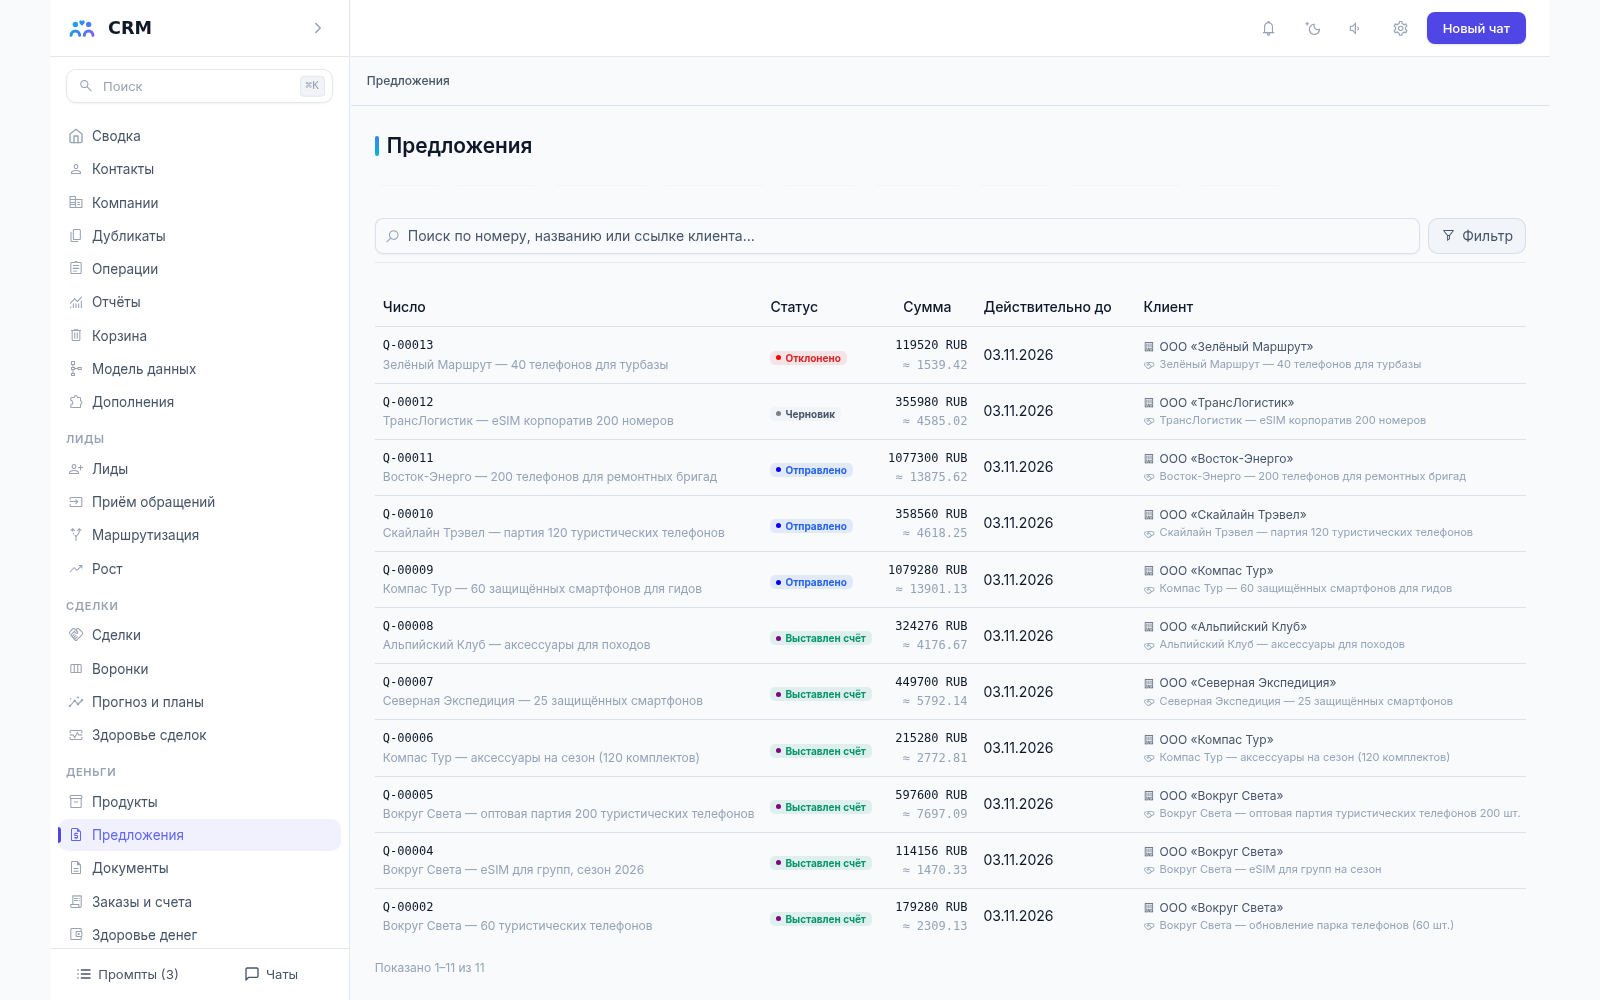Image resolution: width=1600 pixels, height=1000 pixels.
Task: Open the Фильтр filter button
Action: [x=1476, y=236]
